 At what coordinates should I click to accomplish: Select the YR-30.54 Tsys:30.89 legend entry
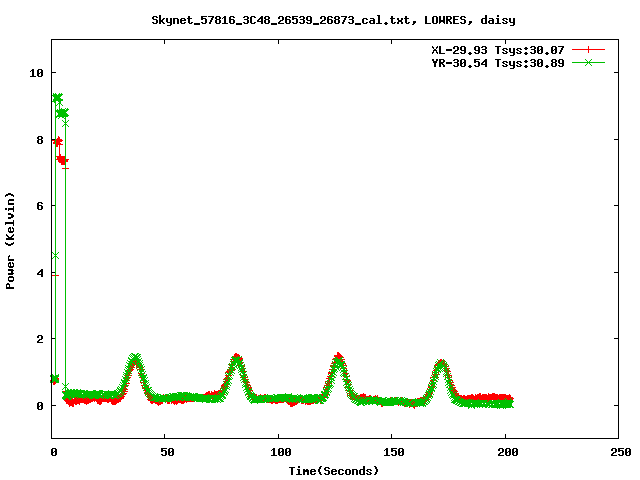[x=498, y=63]
